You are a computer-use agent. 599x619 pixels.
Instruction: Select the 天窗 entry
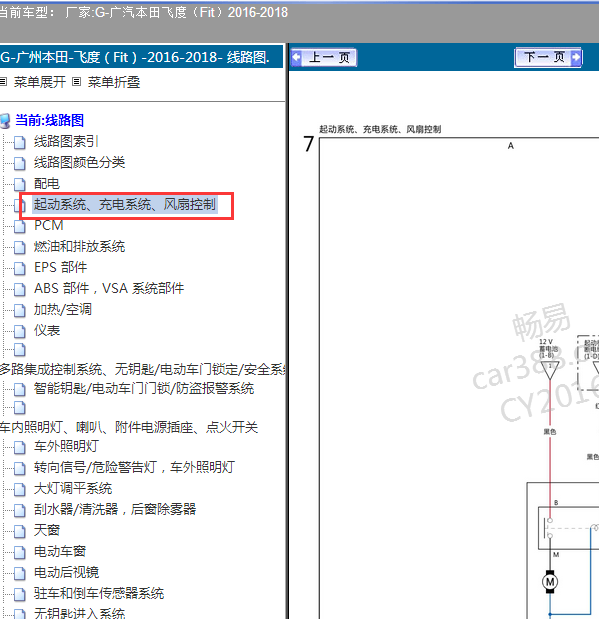pos(47,530)
